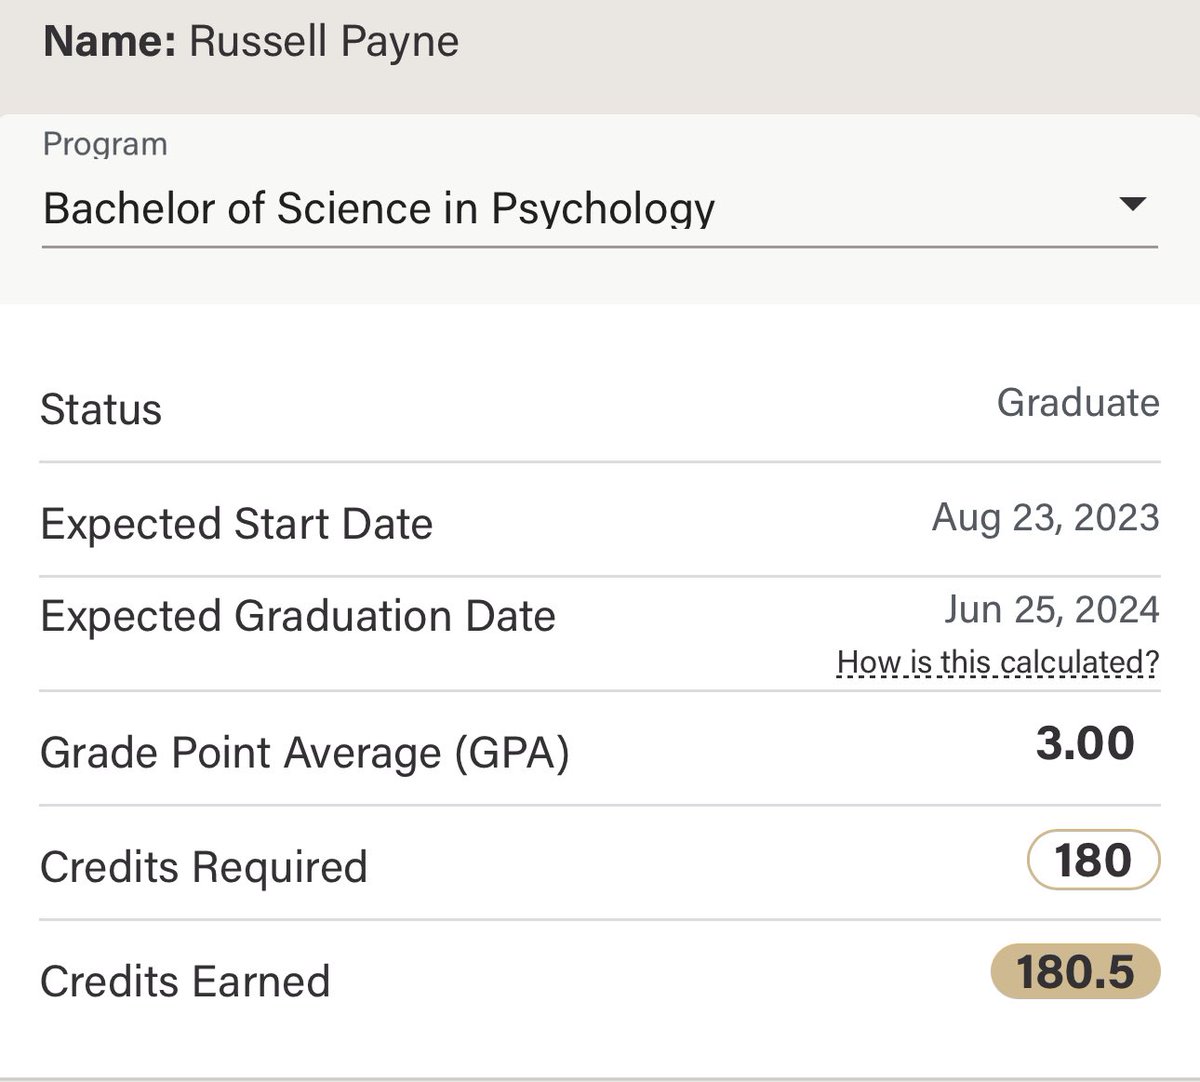Click the Program field label
This screenshot has width=1200, height=1082.
(x=105, y=145)
